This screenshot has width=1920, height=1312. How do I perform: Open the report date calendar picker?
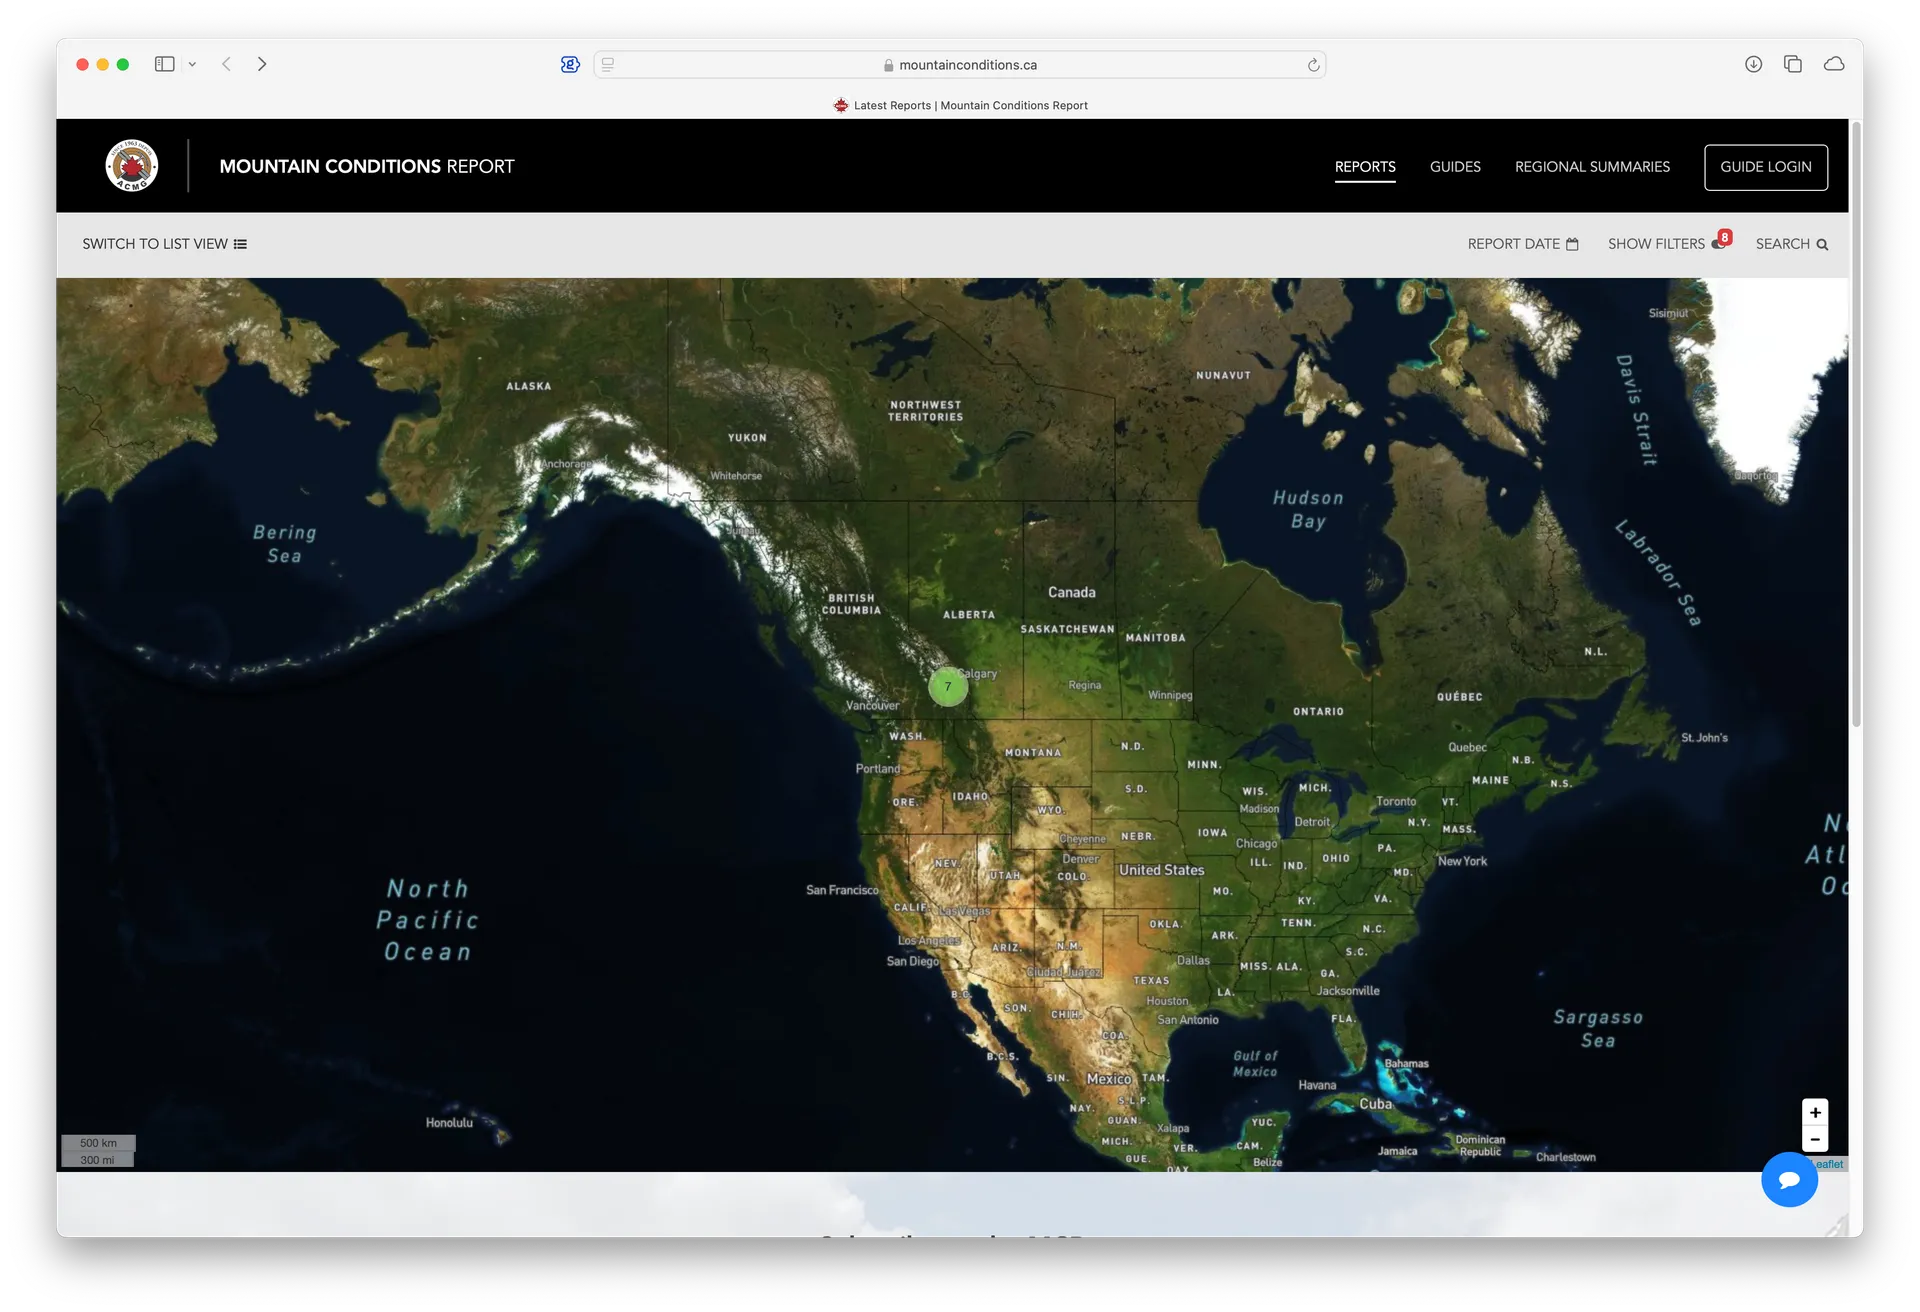click(1571, 243)
